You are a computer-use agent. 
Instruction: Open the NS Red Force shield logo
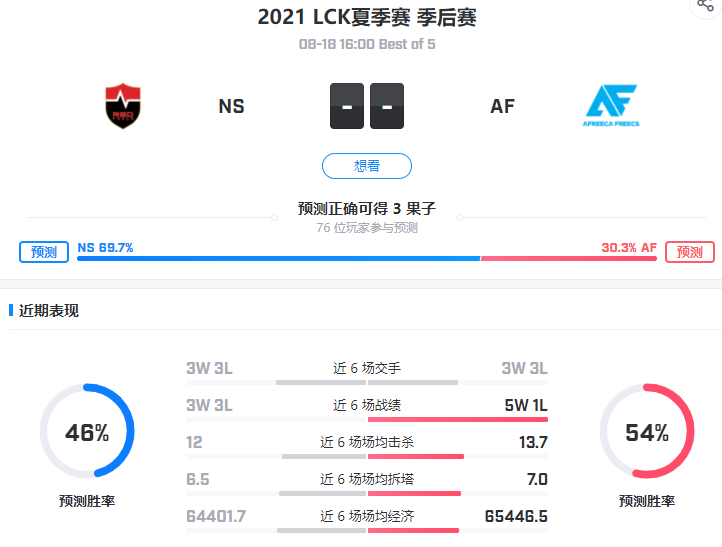(x=123, y=106)
